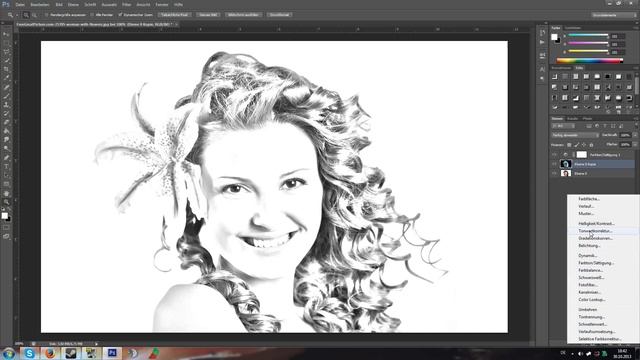This screenshot has height=360, width=640.
Task: Choose Tonwertkorrektur... from the popup menu
Action: 595,231
